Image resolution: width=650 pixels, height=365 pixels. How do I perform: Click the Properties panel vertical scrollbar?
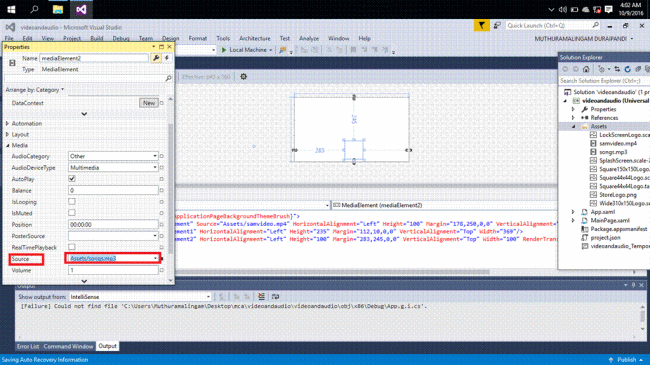coord(170,189)
